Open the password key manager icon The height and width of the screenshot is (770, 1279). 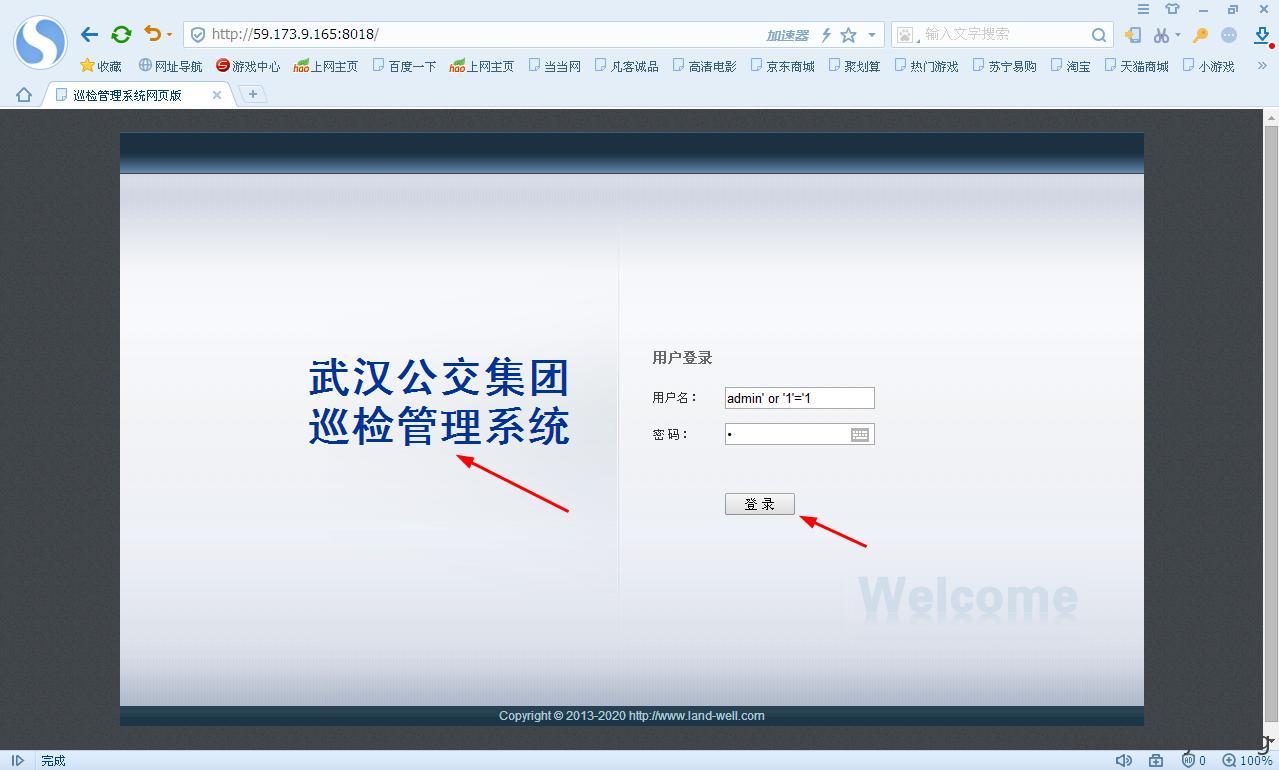coord(1200,35)
